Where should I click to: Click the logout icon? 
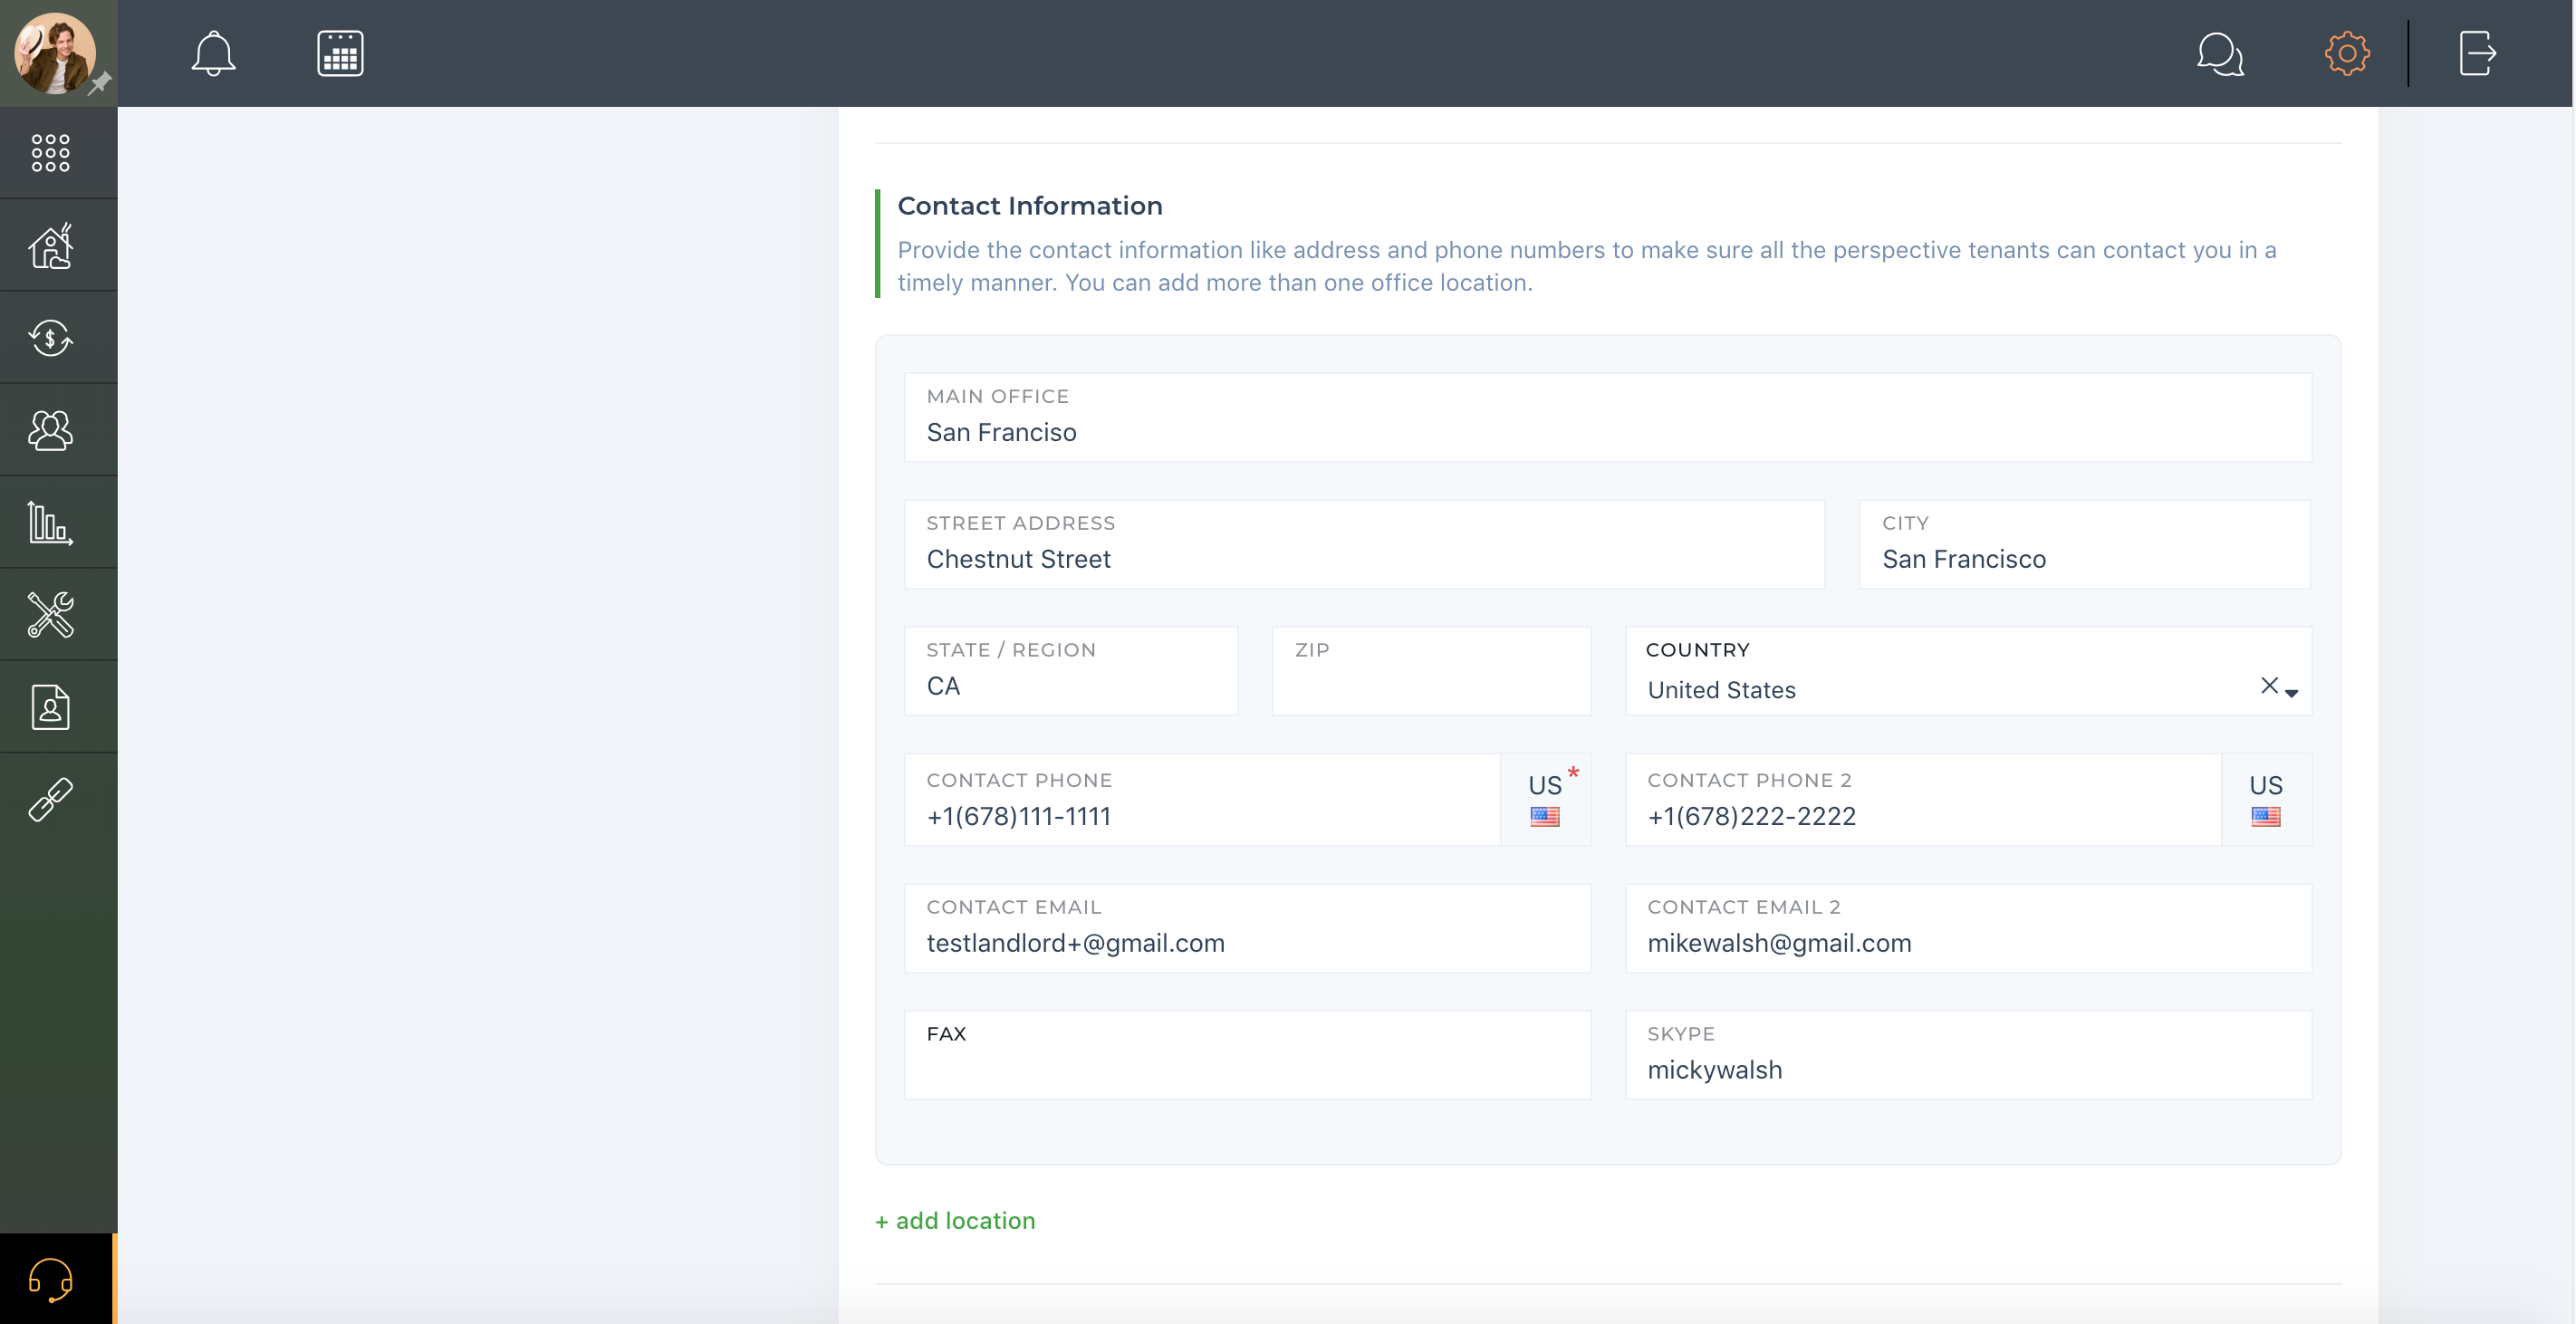(2477, 53)
